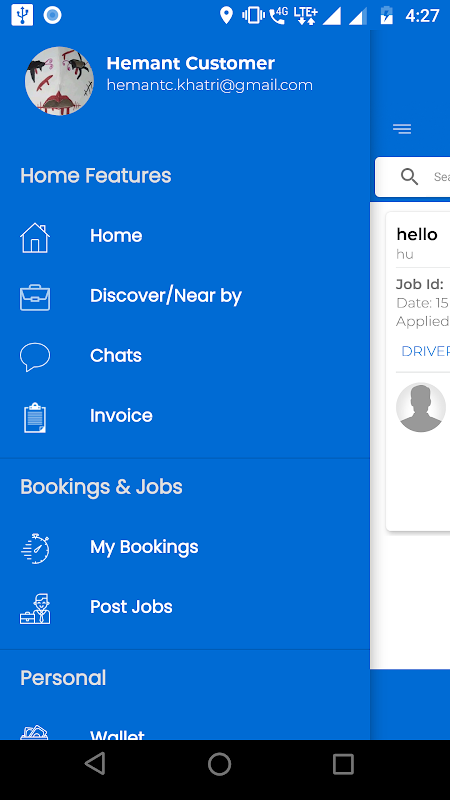Tap the grey user avatar on job card
Image resolution: width=450 pixels, height=800 pixels.
point(421,407)
